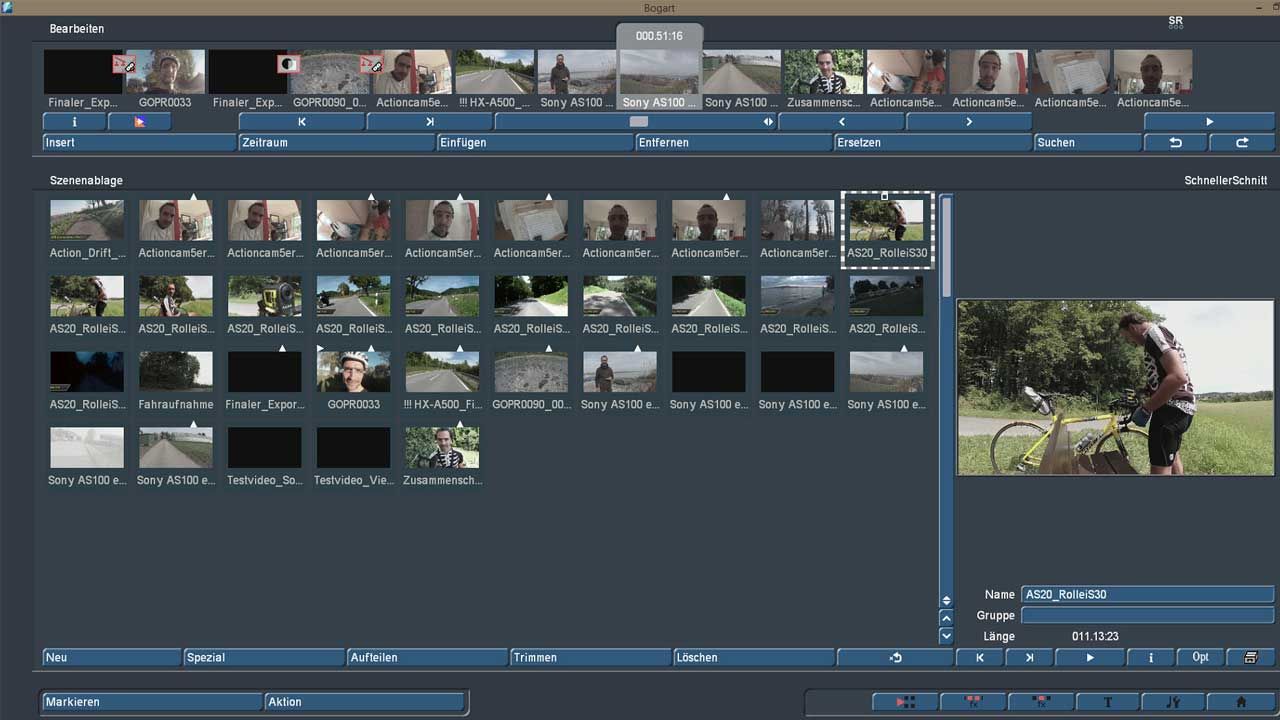Viewport: 1280px width, 720px height.
Task: Open storyboard scene info button
Action: click(74, 122)
